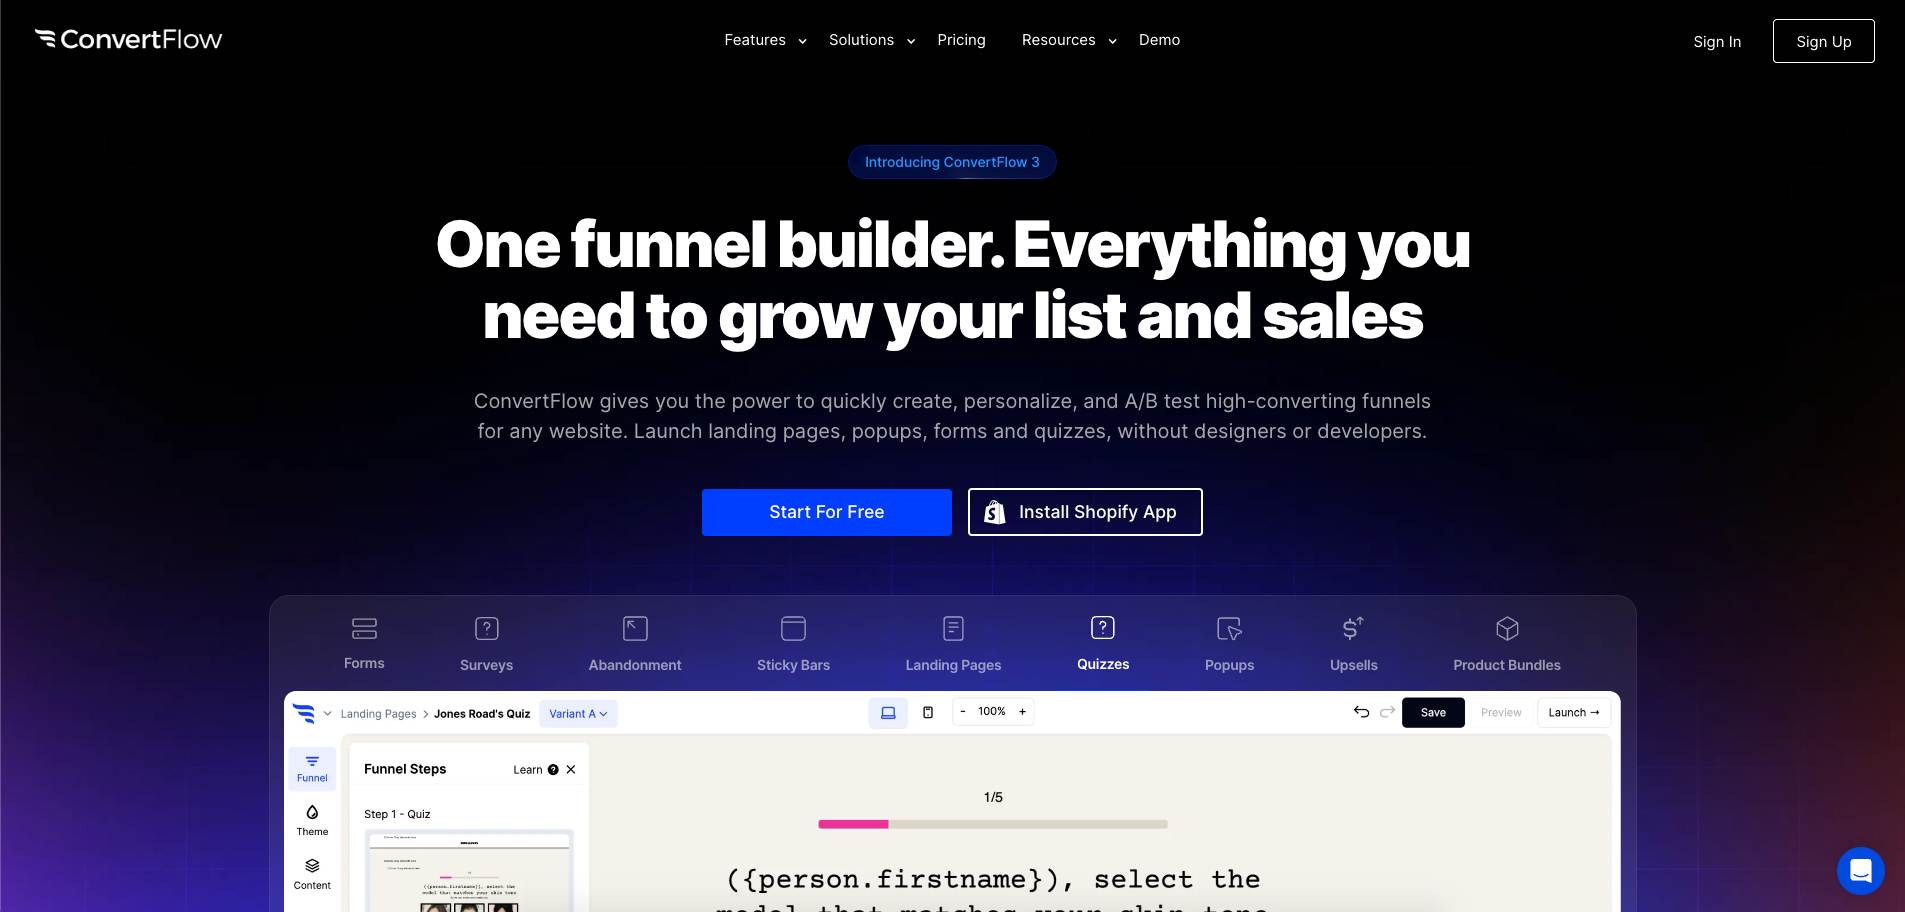Select the Quizzes tab icon
Screen dimensions: 1905x912
tap(1103, 627)
